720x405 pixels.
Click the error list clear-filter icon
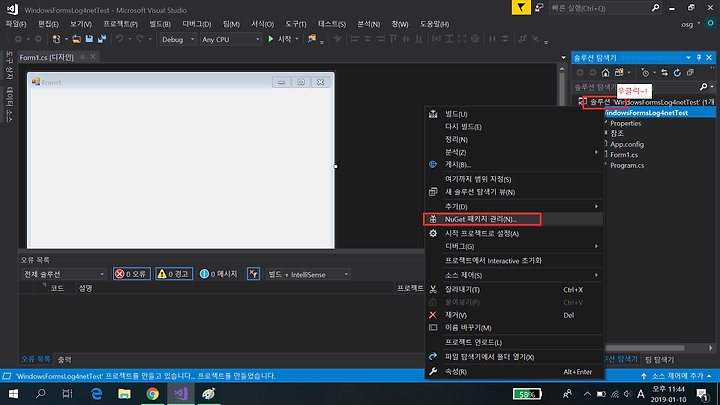[253, 274]
